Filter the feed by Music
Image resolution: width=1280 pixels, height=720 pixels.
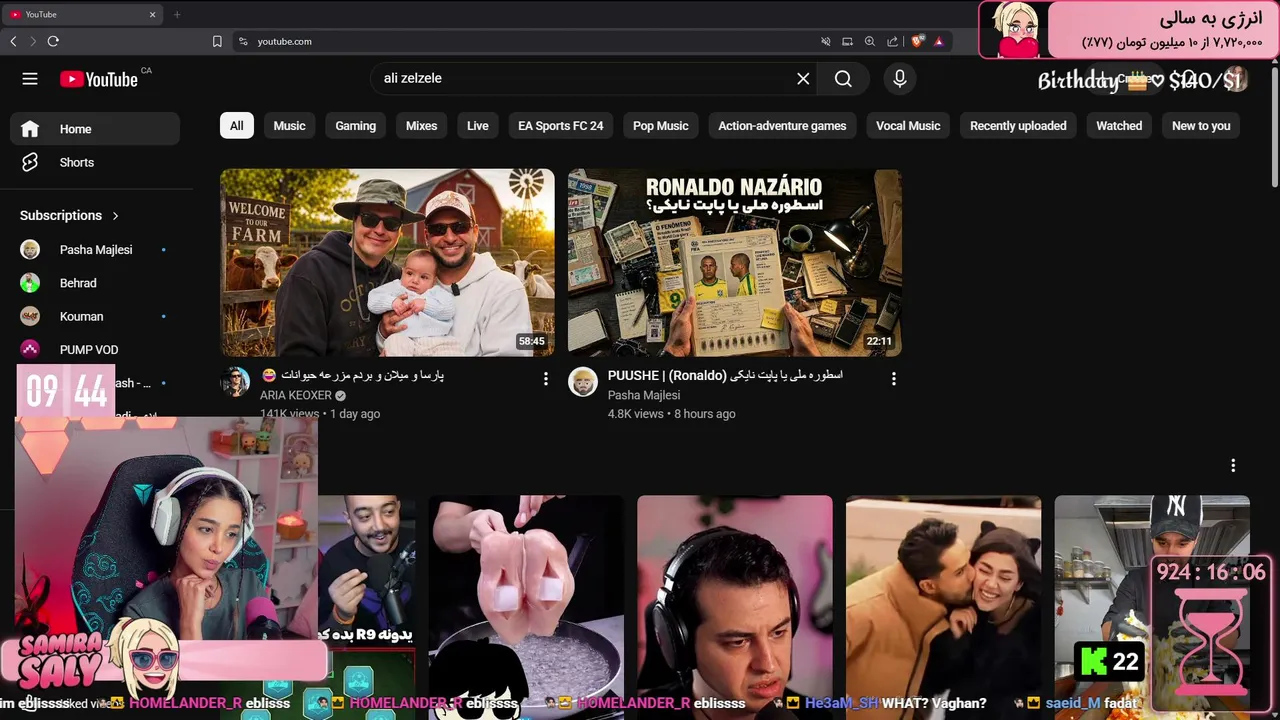click(x=290, y=126)
